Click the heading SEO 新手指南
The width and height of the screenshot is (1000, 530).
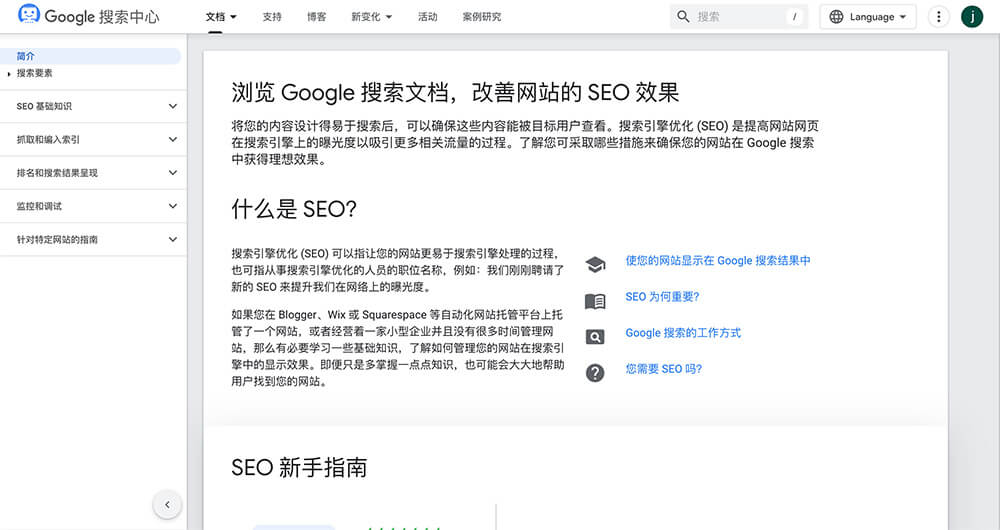[x=299, y=468]
